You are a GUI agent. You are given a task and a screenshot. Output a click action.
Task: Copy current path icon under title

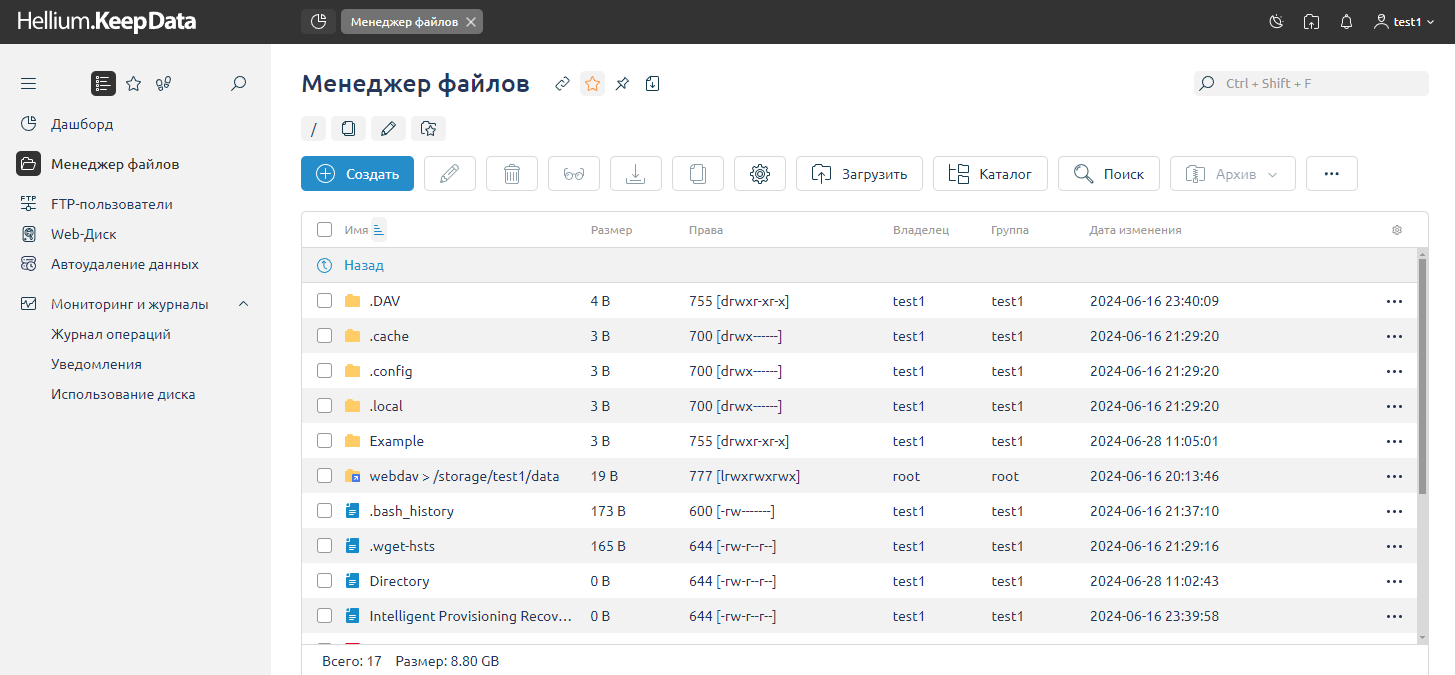click(348, 128)
